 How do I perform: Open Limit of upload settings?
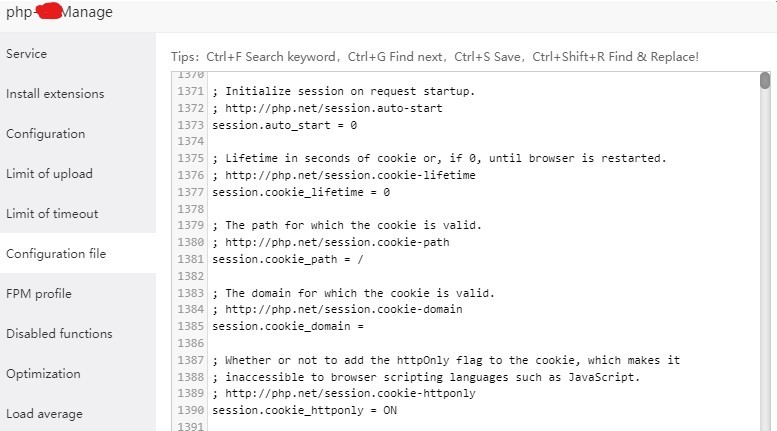tap(49, 174)
